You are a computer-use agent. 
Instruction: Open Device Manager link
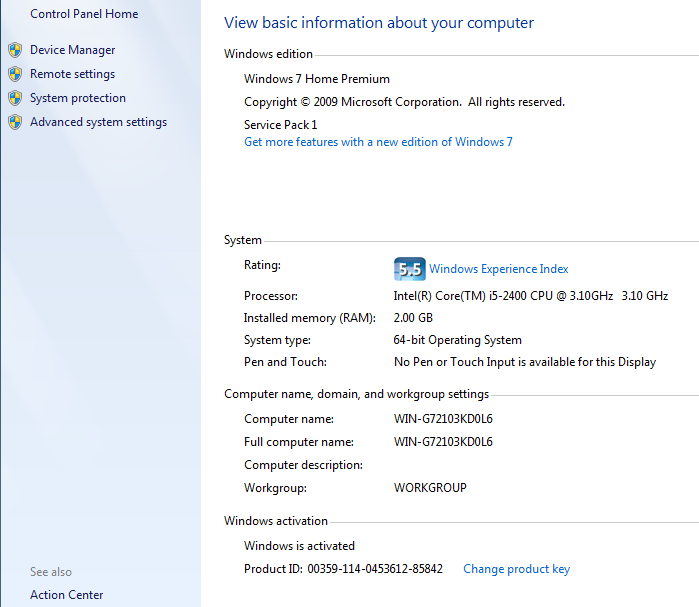(x=73, y=50)
